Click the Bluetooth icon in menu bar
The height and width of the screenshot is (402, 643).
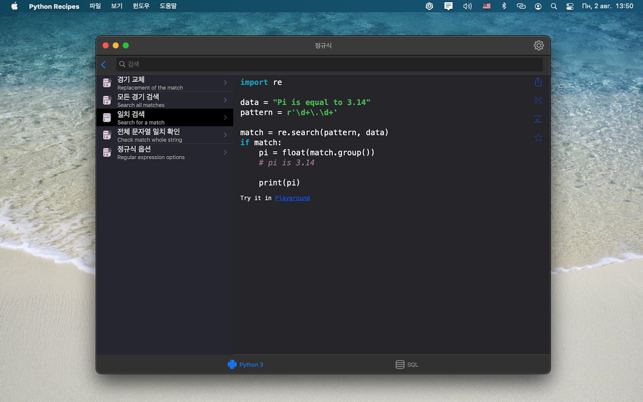(504, 6)
